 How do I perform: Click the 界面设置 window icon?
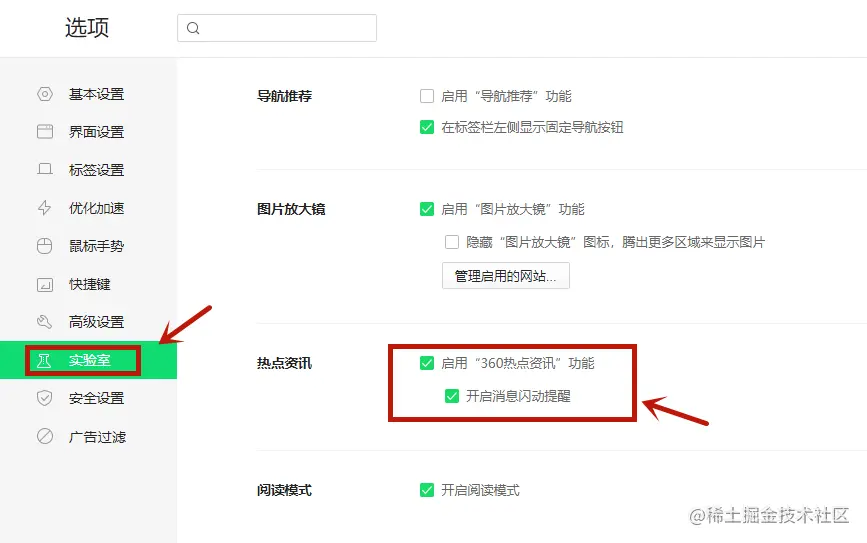coord(45,132)
